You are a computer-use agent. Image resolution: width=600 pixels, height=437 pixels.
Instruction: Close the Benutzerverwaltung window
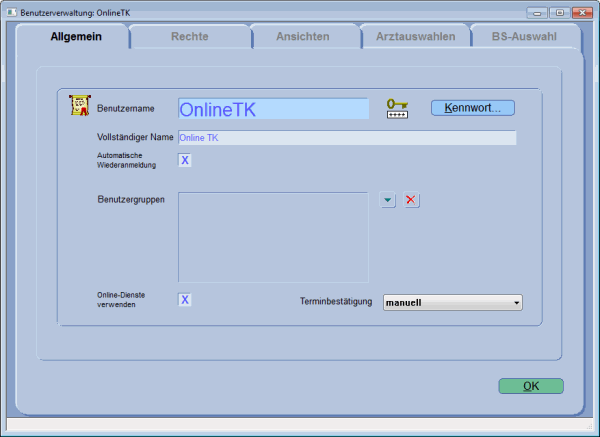coord(582,11)
